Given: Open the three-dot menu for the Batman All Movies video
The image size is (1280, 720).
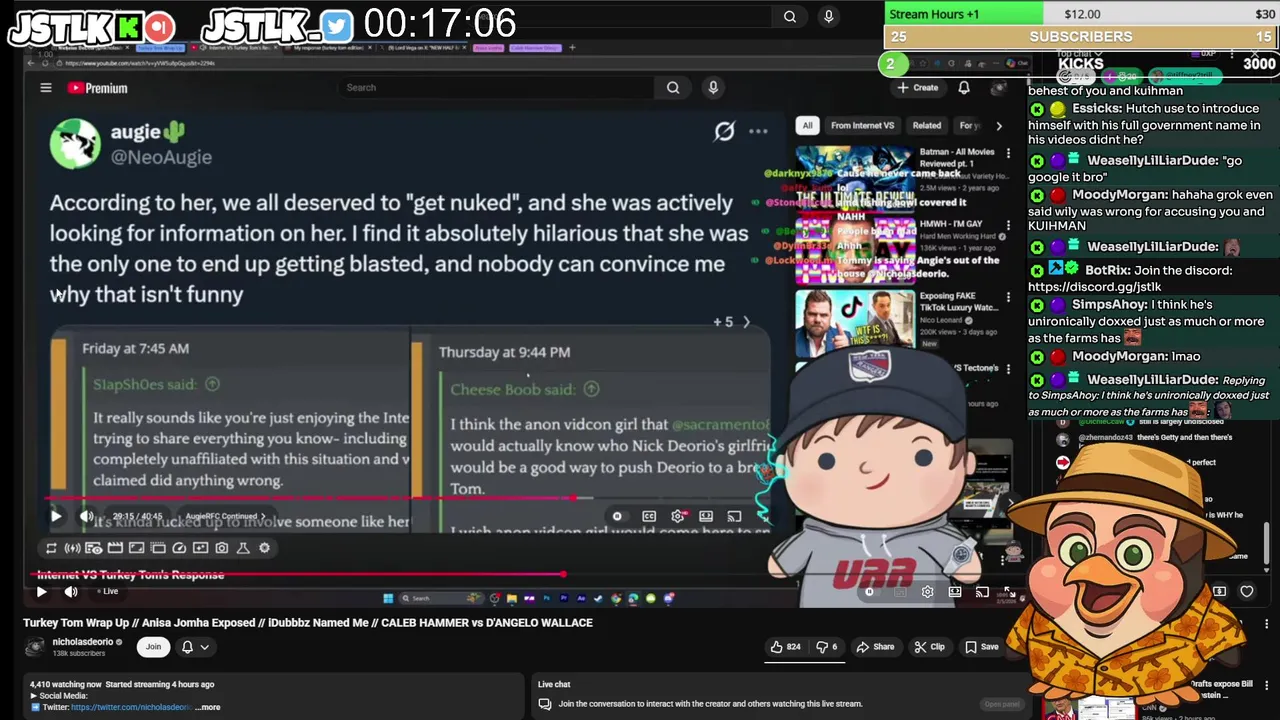Looking at the screenshot, I should 1008,153.
